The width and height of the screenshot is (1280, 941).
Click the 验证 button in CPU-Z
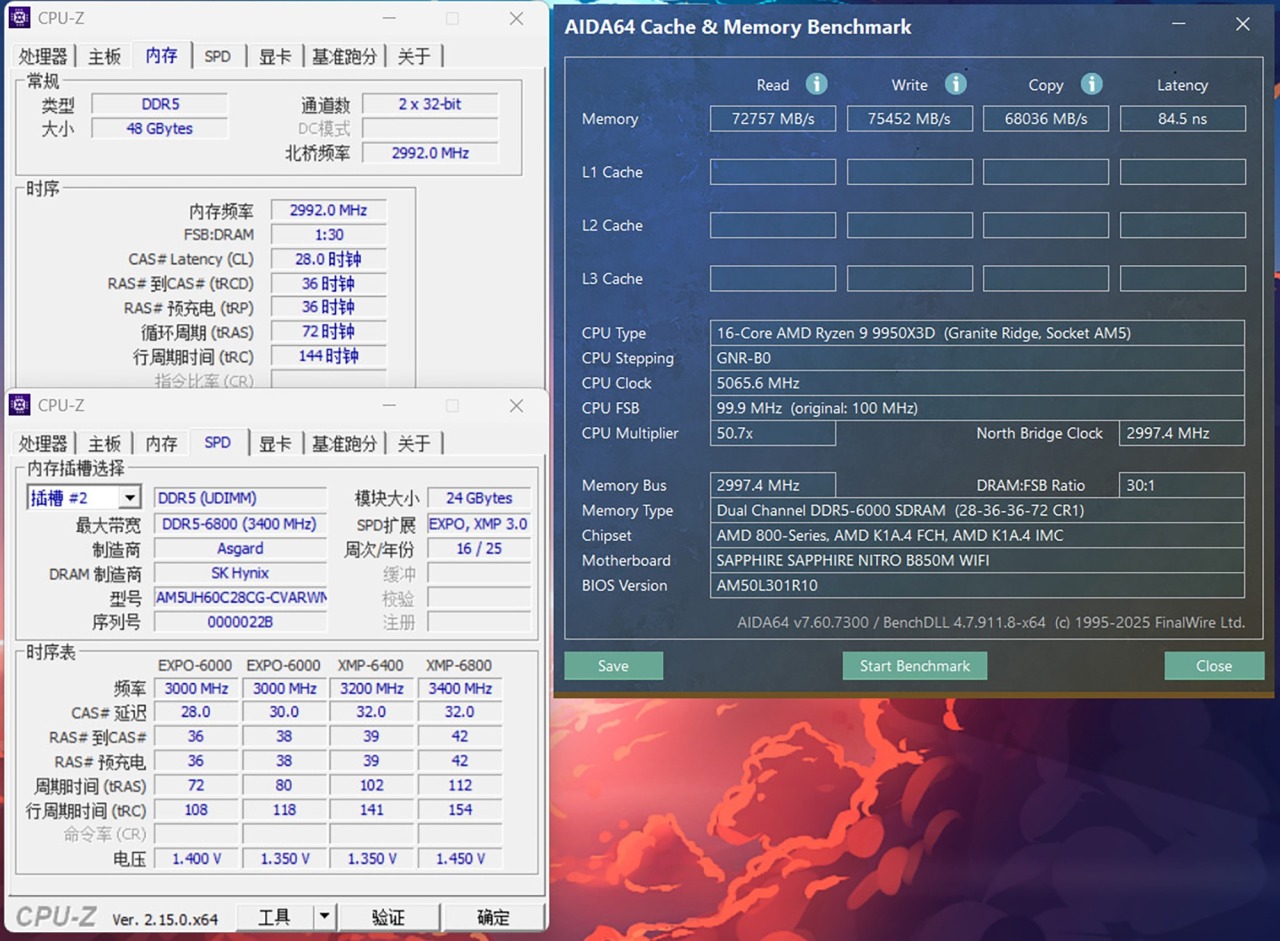388,916
